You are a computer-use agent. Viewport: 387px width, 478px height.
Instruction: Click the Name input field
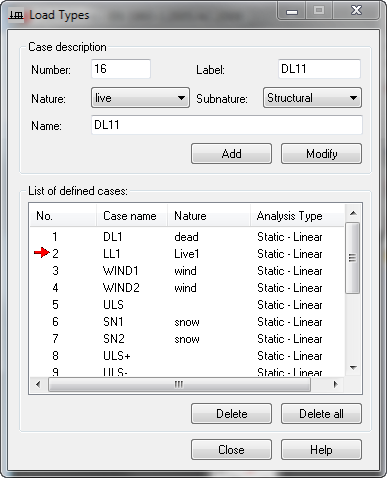(x=227, y=125)
